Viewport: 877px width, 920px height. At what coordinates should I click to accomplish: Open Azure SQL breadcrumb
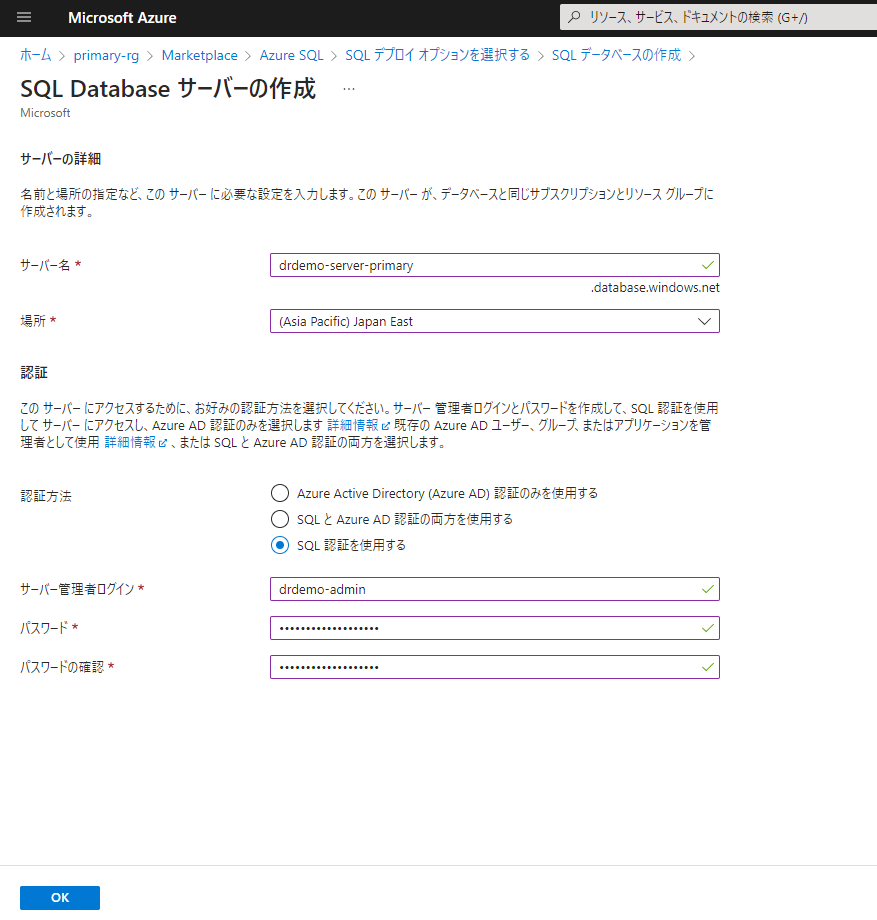[292, 55]
